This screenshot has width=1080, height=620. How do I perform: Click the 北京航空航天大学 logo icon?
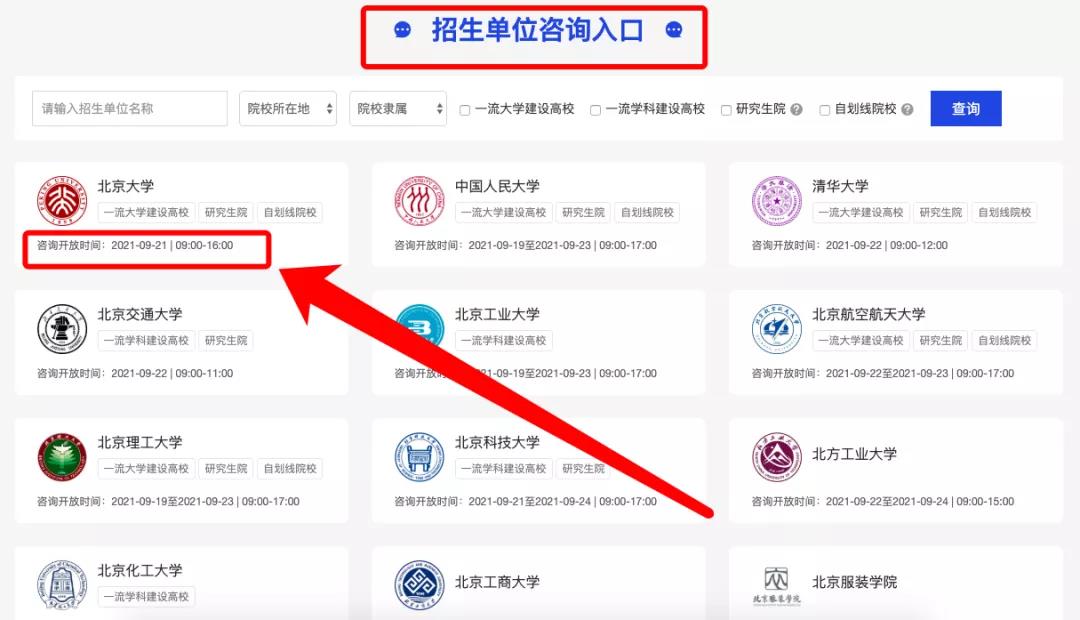(x=776, y=329)
